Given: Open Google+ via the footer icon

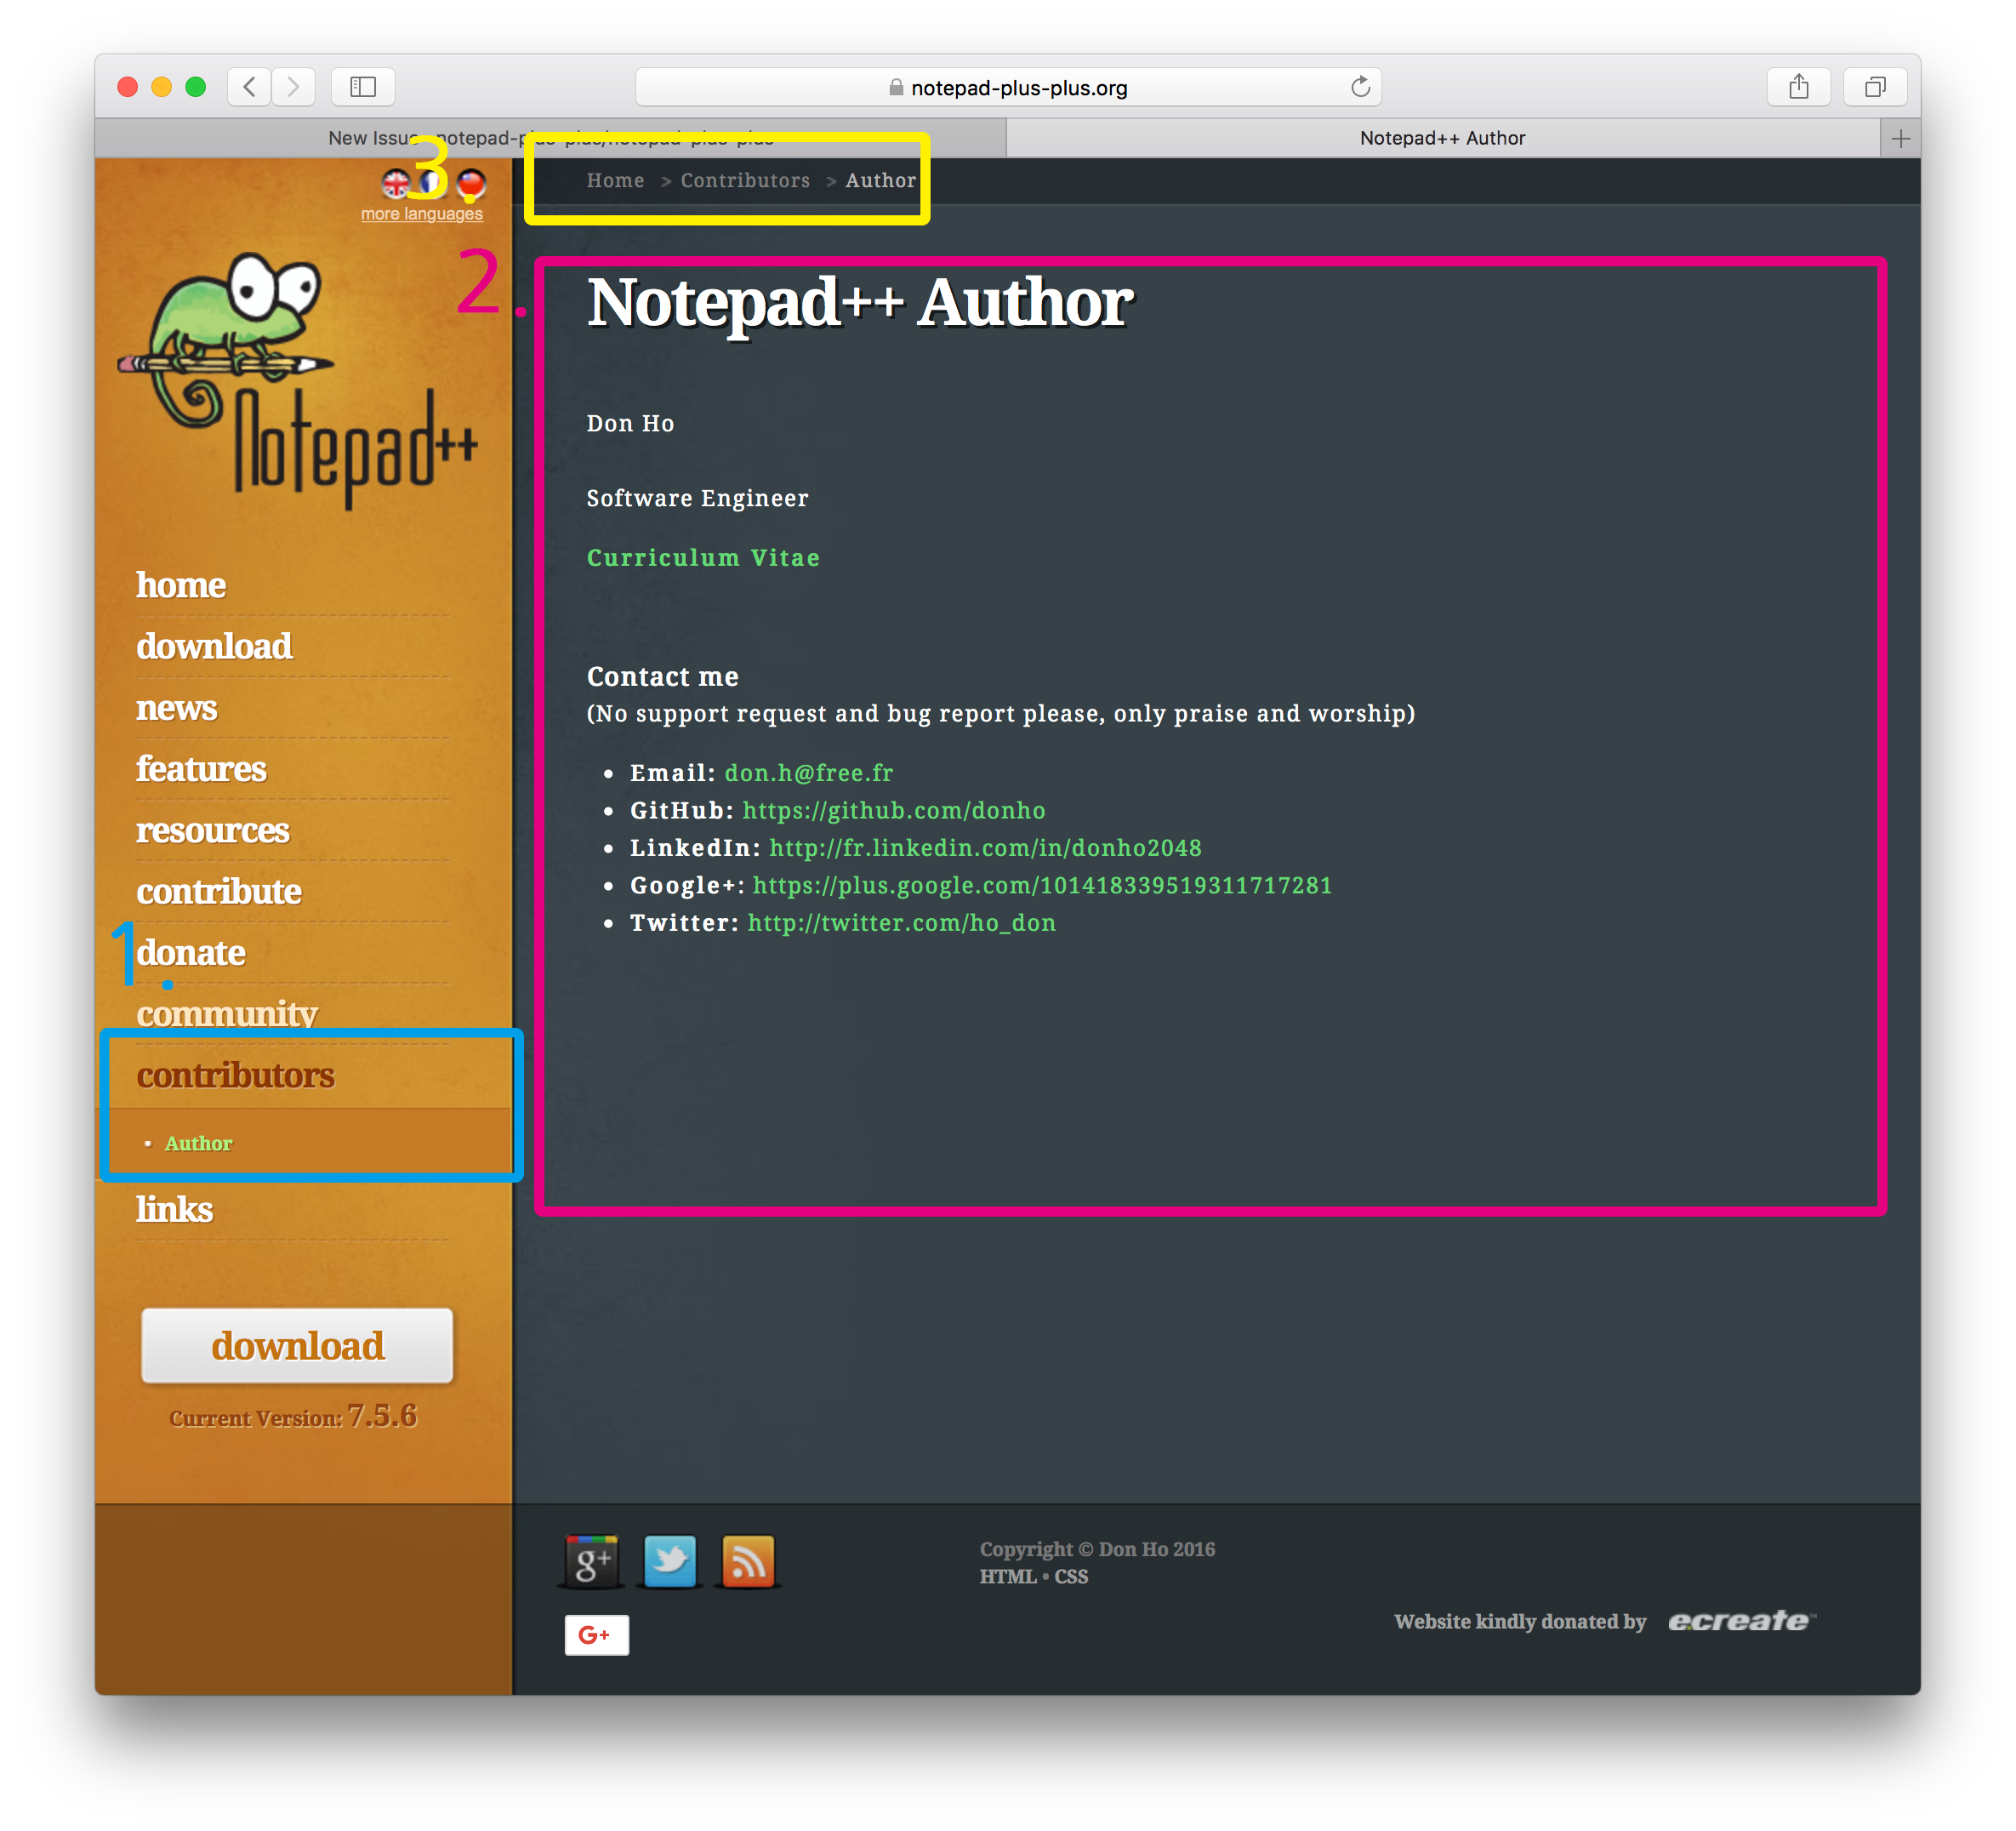Looking at the screenshot, I should pyautogui.click(x=591, y=1560).
